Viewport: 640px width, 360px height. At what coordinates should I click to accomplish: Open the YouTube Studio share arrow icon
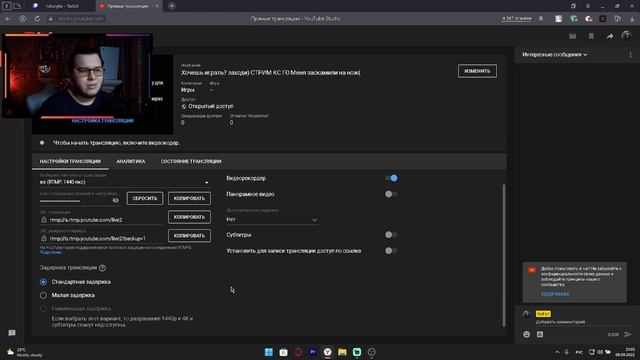pyautogui.click(x=609, y=36)
